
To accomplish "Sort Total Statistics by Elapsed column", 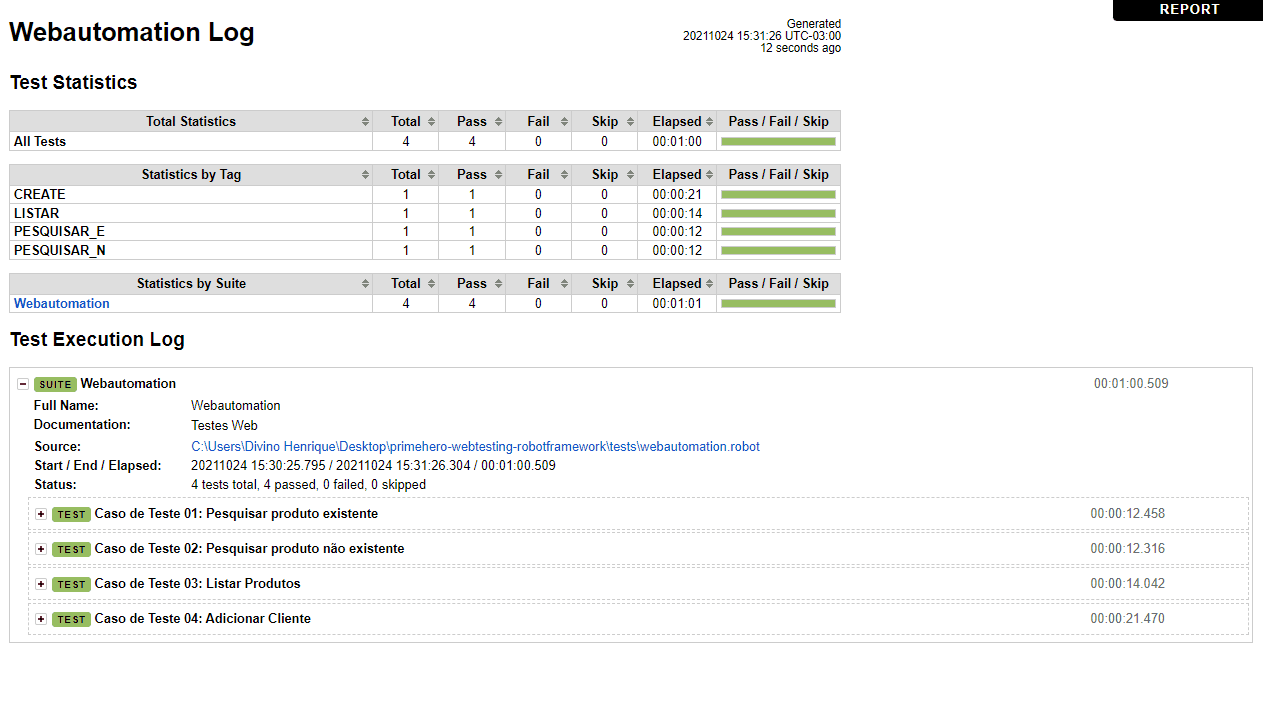I will point(677,121).
